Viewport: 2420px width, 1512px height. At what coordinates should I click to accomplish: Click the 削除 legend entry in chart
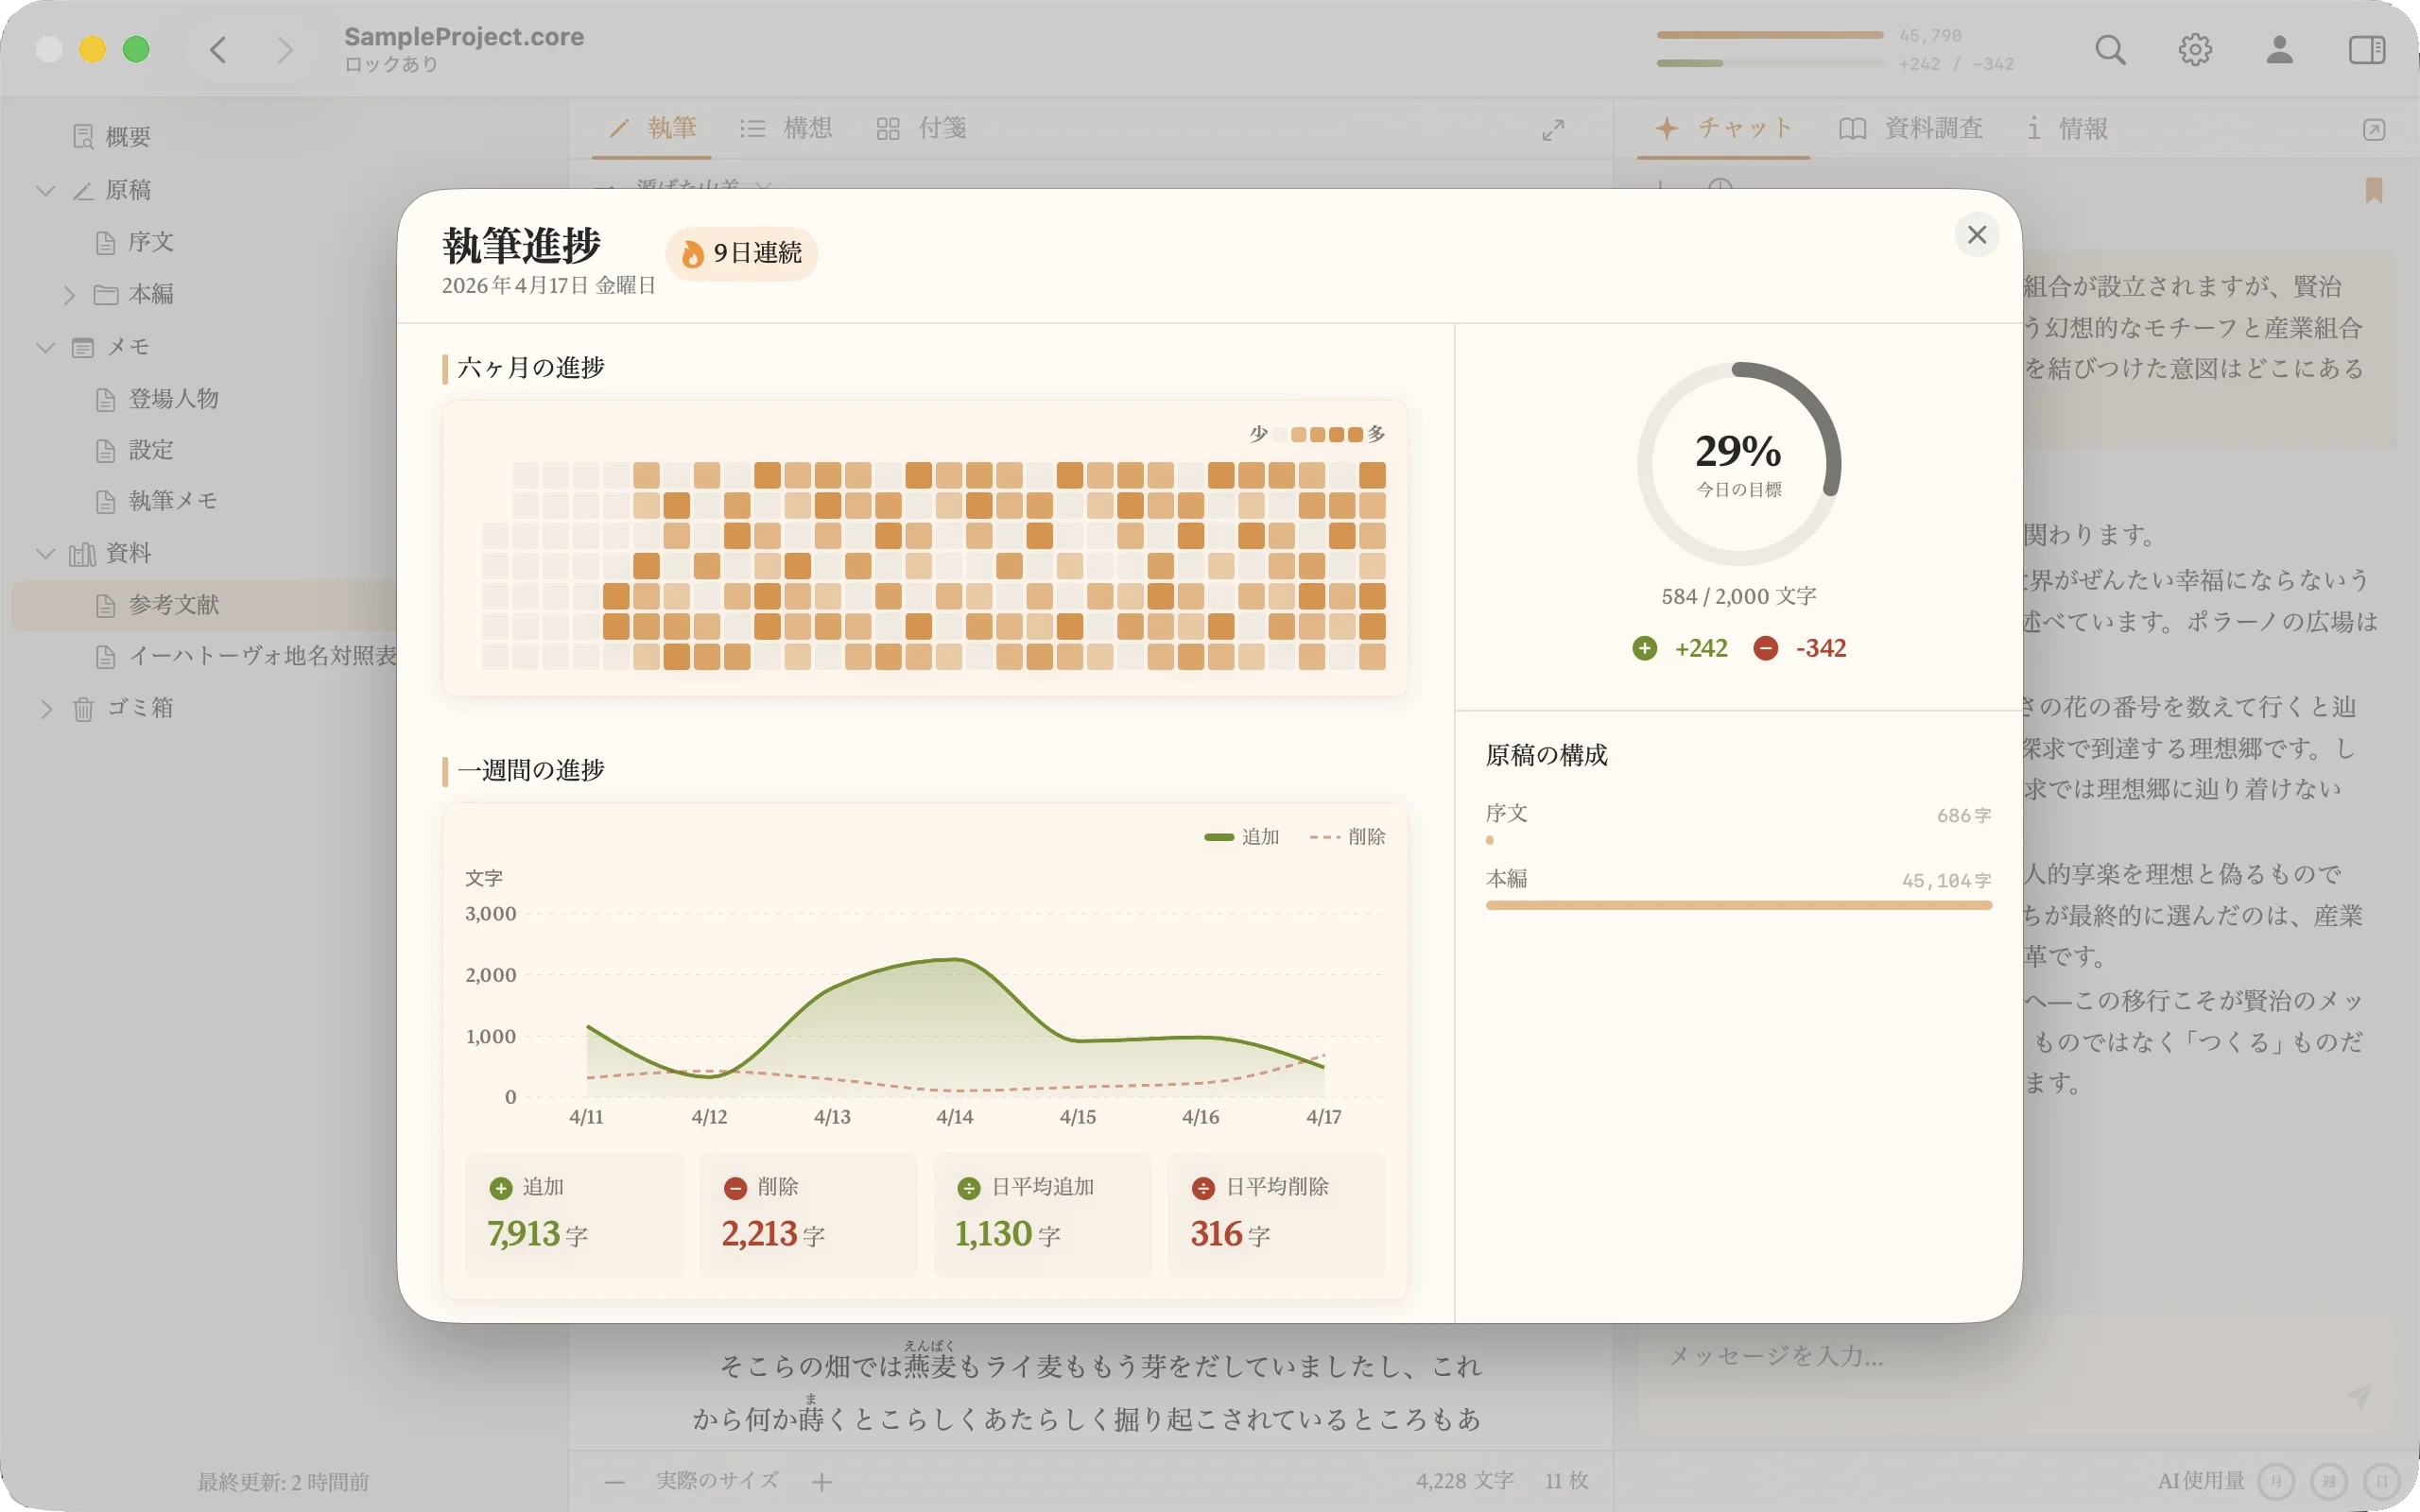click(1347, 837)
